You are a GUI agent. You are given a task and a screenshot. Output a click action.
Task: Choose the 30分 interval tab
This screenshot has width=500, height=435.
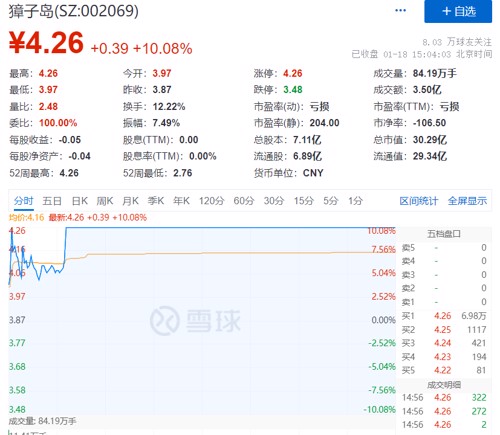[274, 201]
